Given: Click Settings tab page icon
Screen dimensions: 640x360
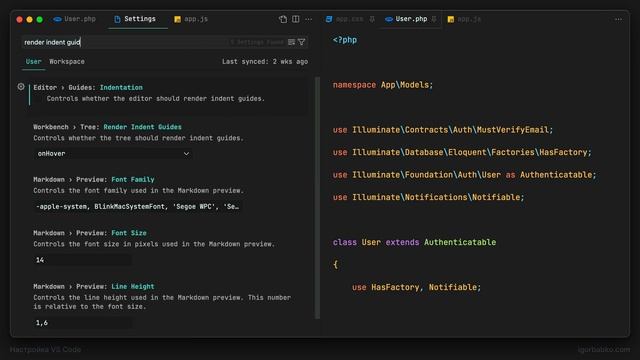Looking at the screenshot, I should tap(118, 19).
